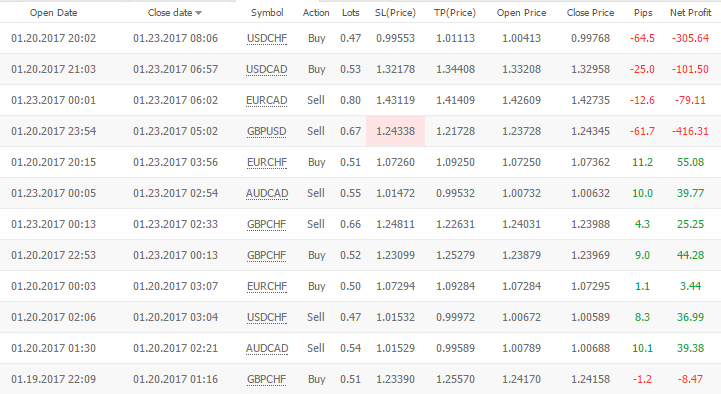Select TP price 1.25570
The height and width of the screenshot is (394, 721).
click(455, 379)
